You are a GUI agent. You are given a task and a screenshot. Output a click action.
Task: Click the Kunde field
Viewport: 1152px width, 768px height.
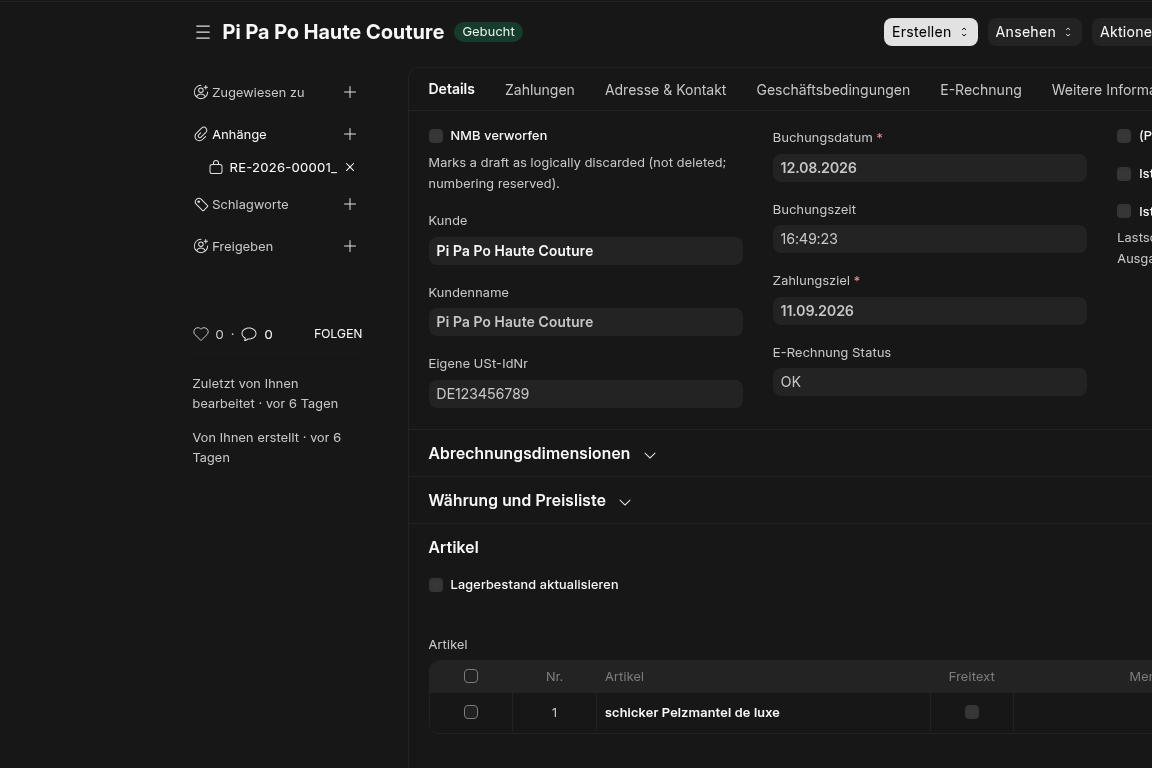586,251
